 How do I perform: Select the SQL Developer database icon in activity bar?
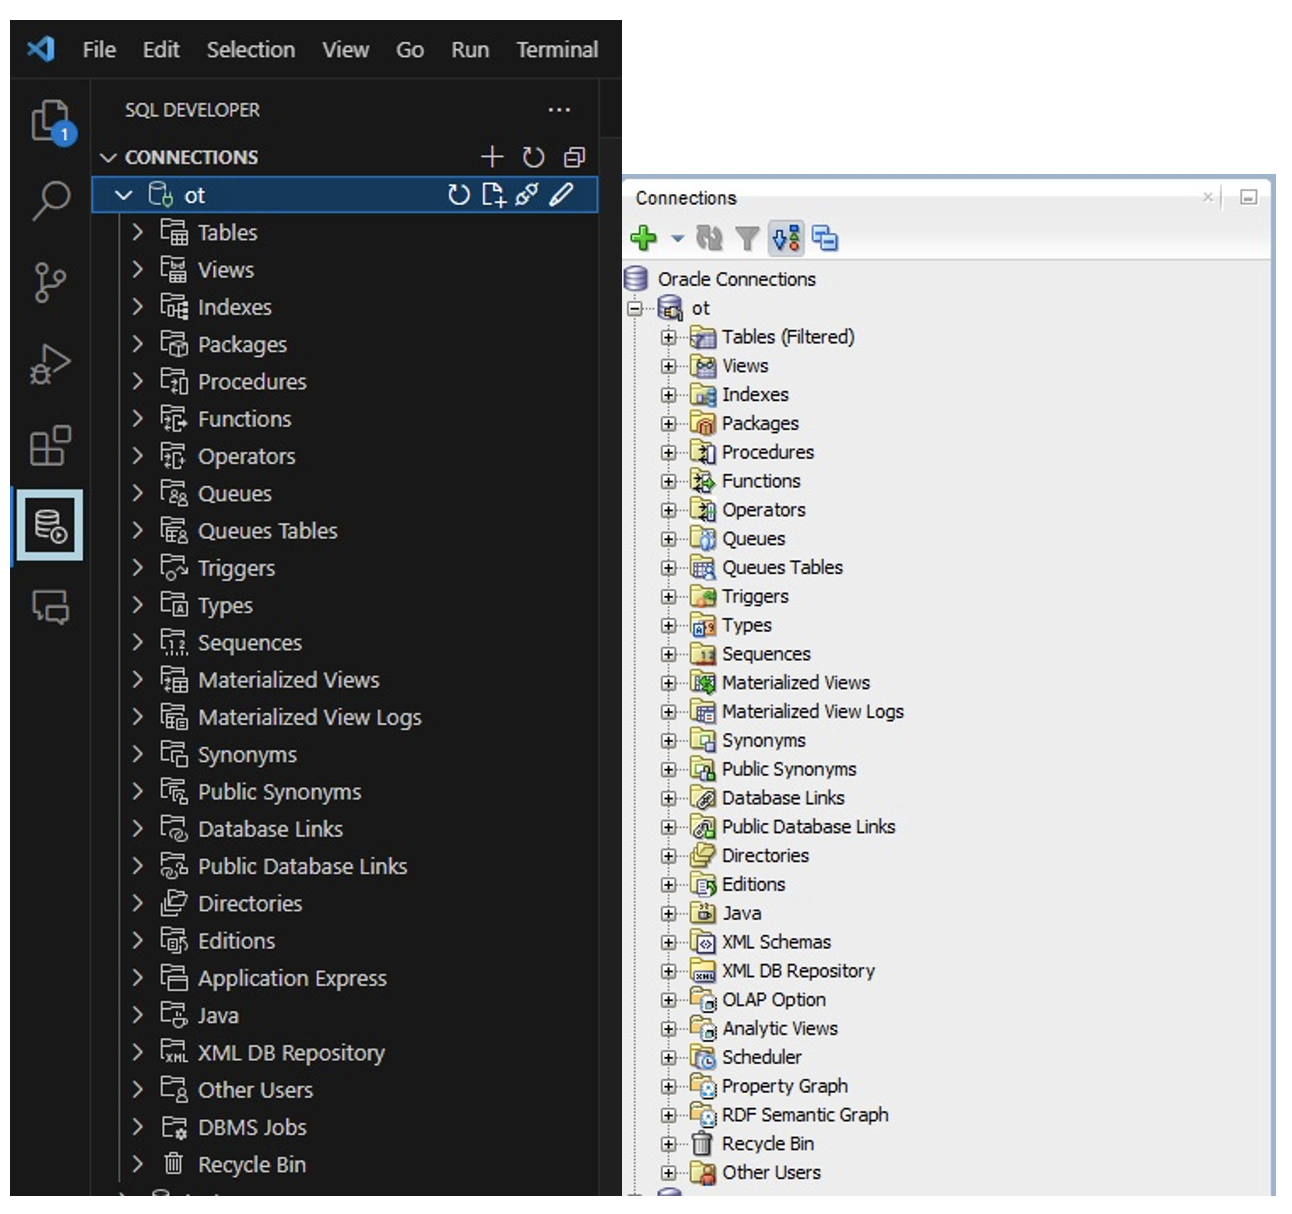(50, 525)
